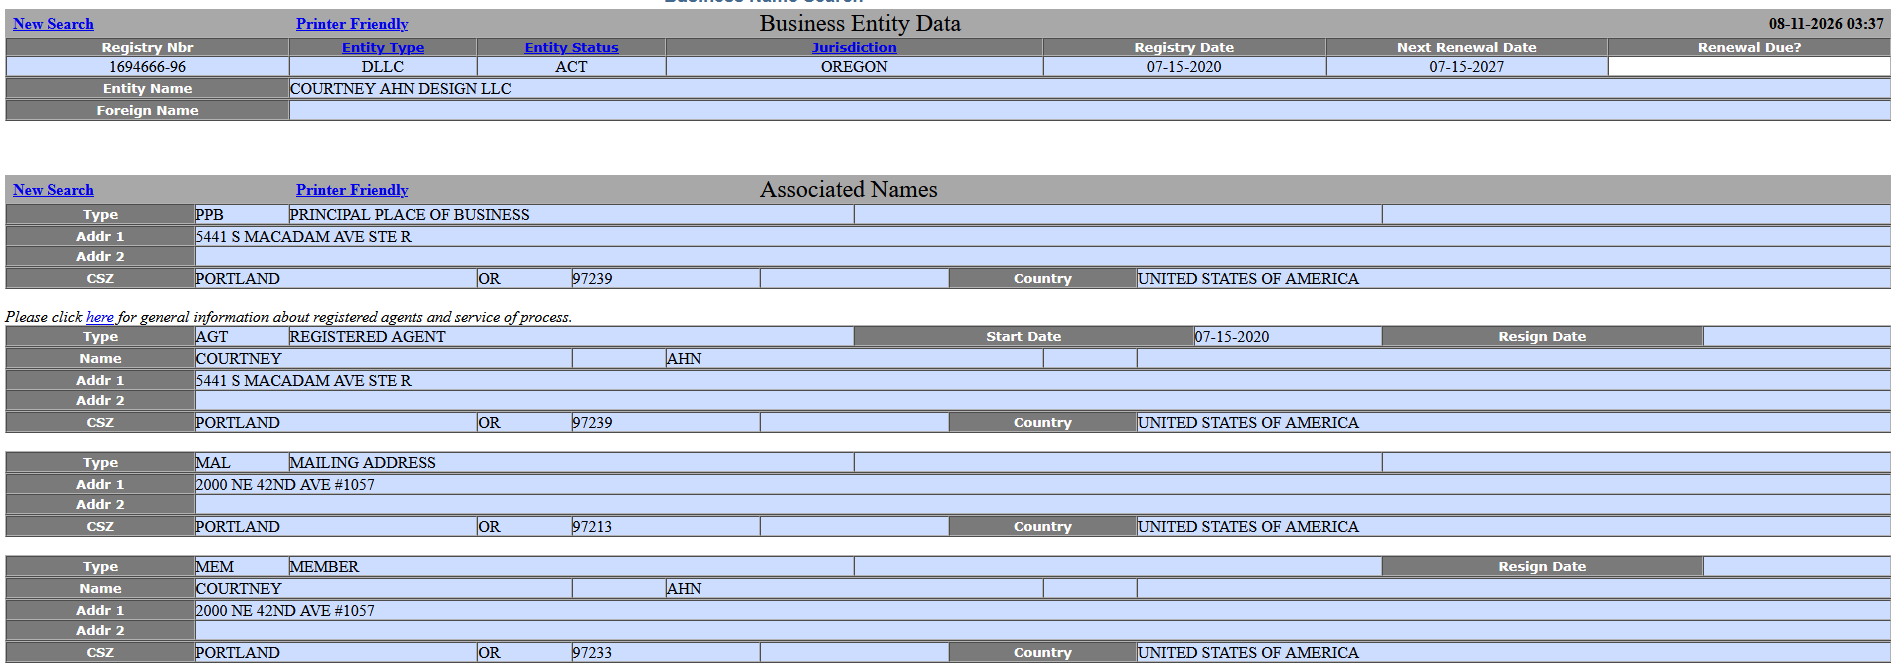Click the MAL type code
The height and width of the screenshot is (665, 1891).
click(213, 463)
